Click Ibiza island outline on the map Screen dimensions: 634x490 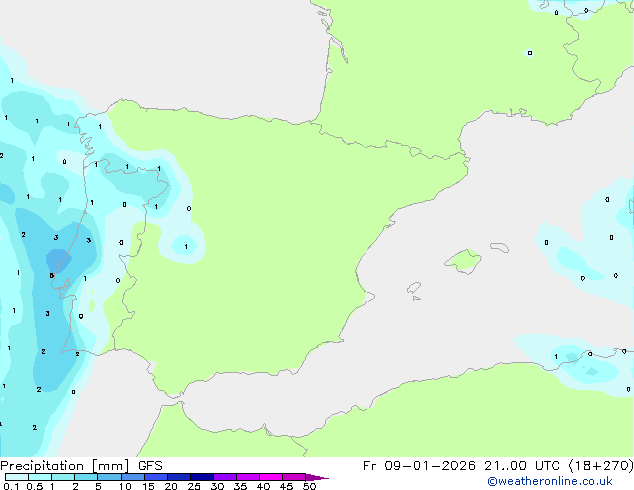[414, 288]
